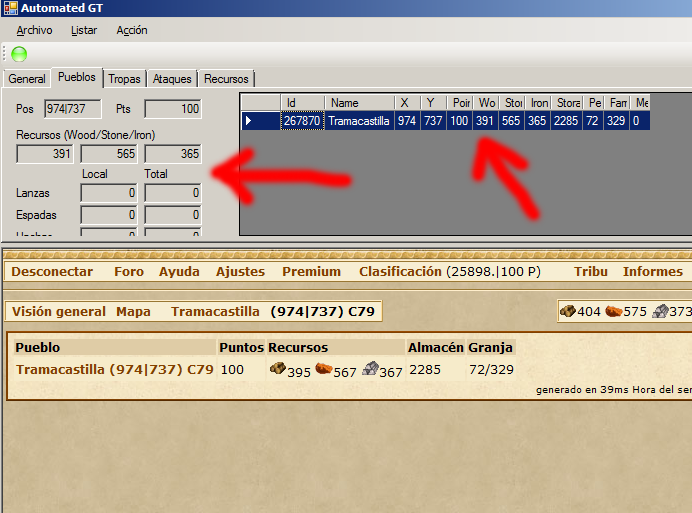Open the Listar menu

tap(84, 30)
